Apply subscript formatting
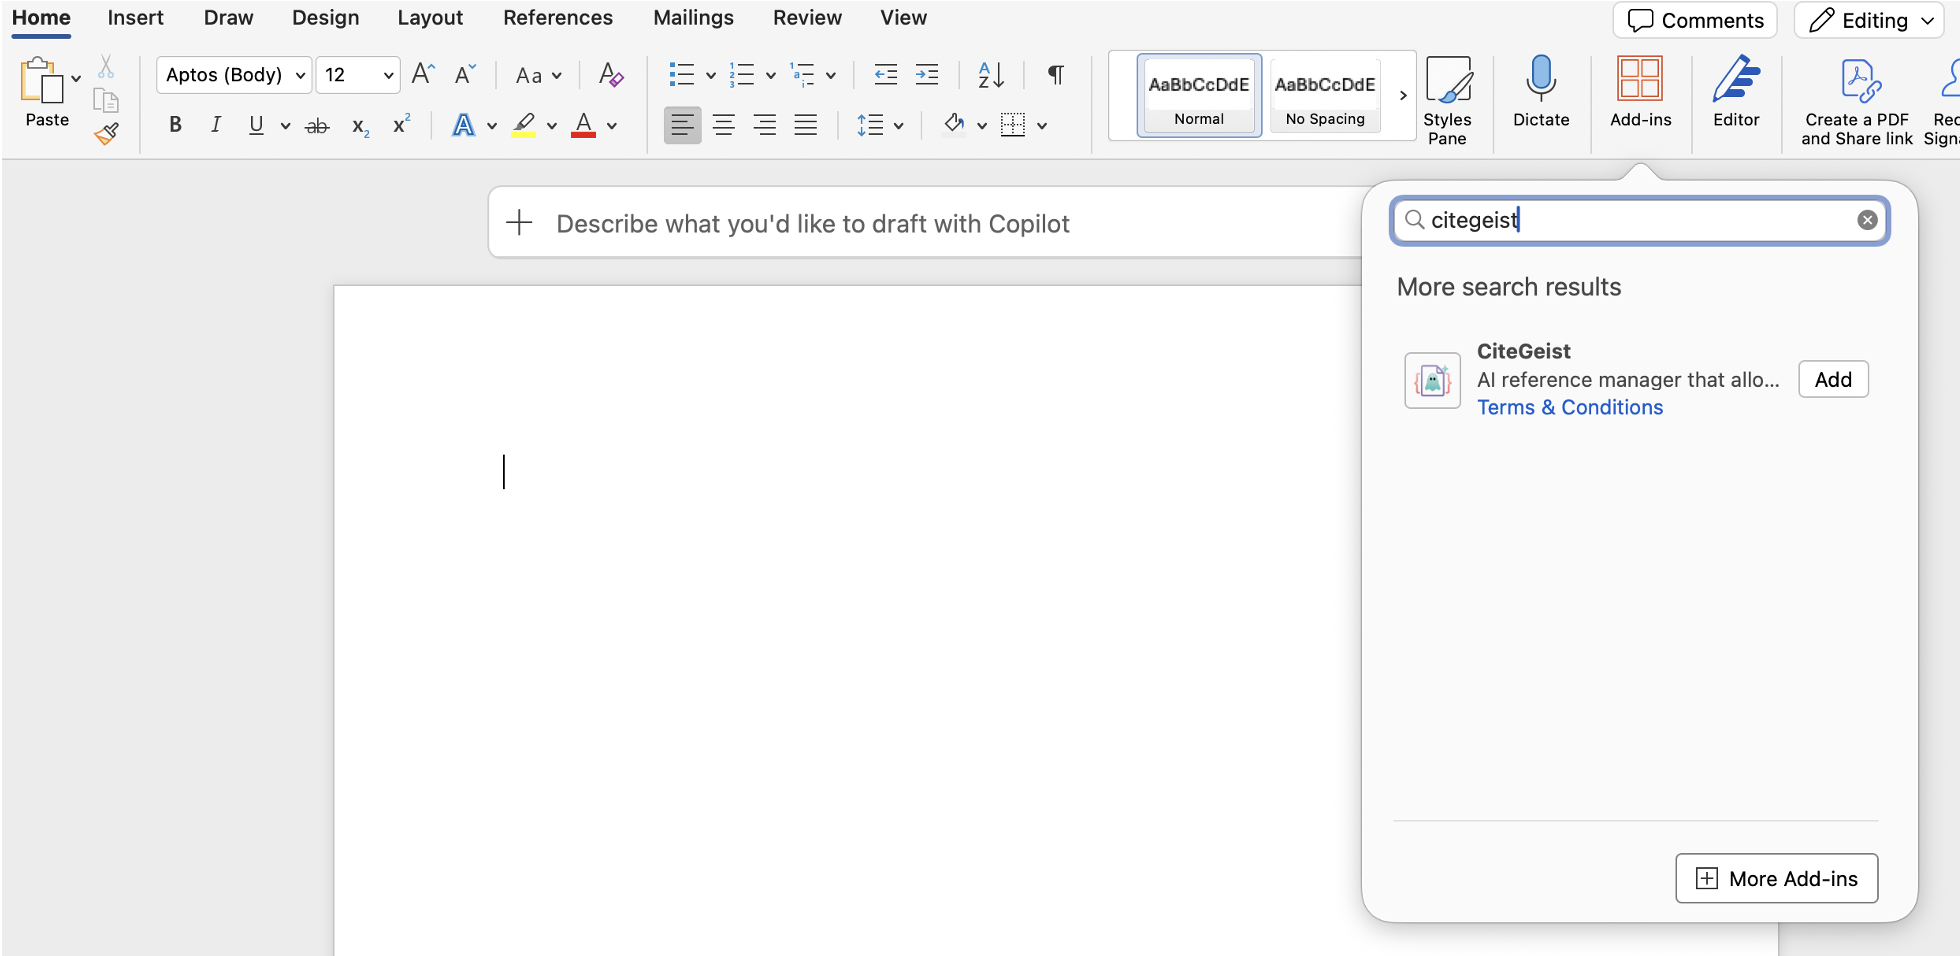Image resolution: width=1960 pixels, height=956 pixels. coord(360,126)
